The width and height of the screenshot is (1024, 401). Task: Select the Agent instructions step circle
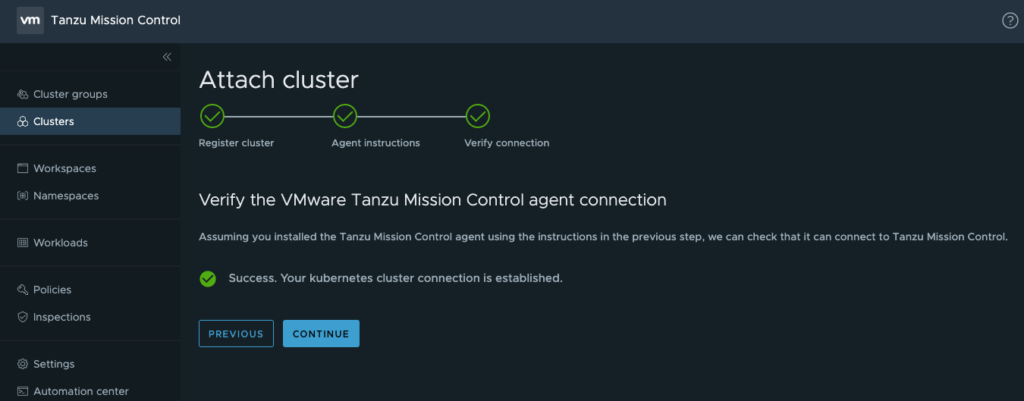point(345,116)
